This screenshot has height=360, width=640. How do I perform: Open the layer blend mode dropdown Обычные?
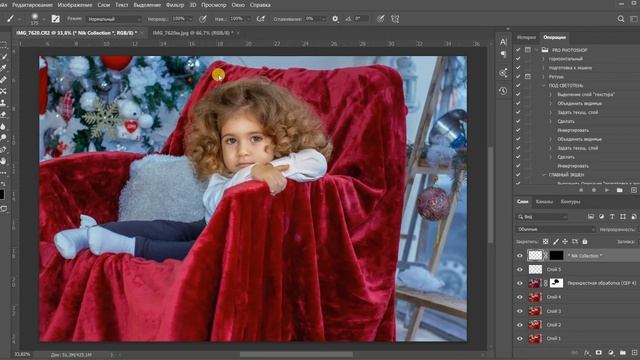tap(556, 229)
